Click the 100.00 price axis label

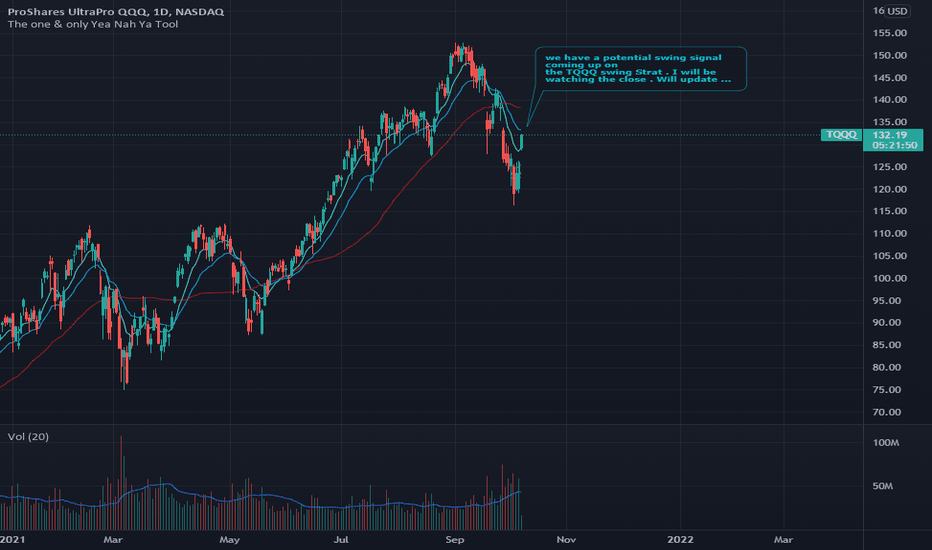pyautogui.click(x=889, y=278)
